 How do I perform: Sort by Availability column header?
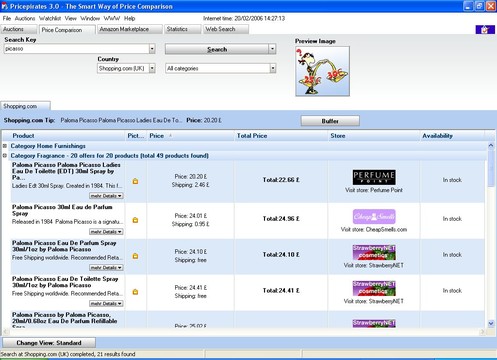click(x=452, y=136)
